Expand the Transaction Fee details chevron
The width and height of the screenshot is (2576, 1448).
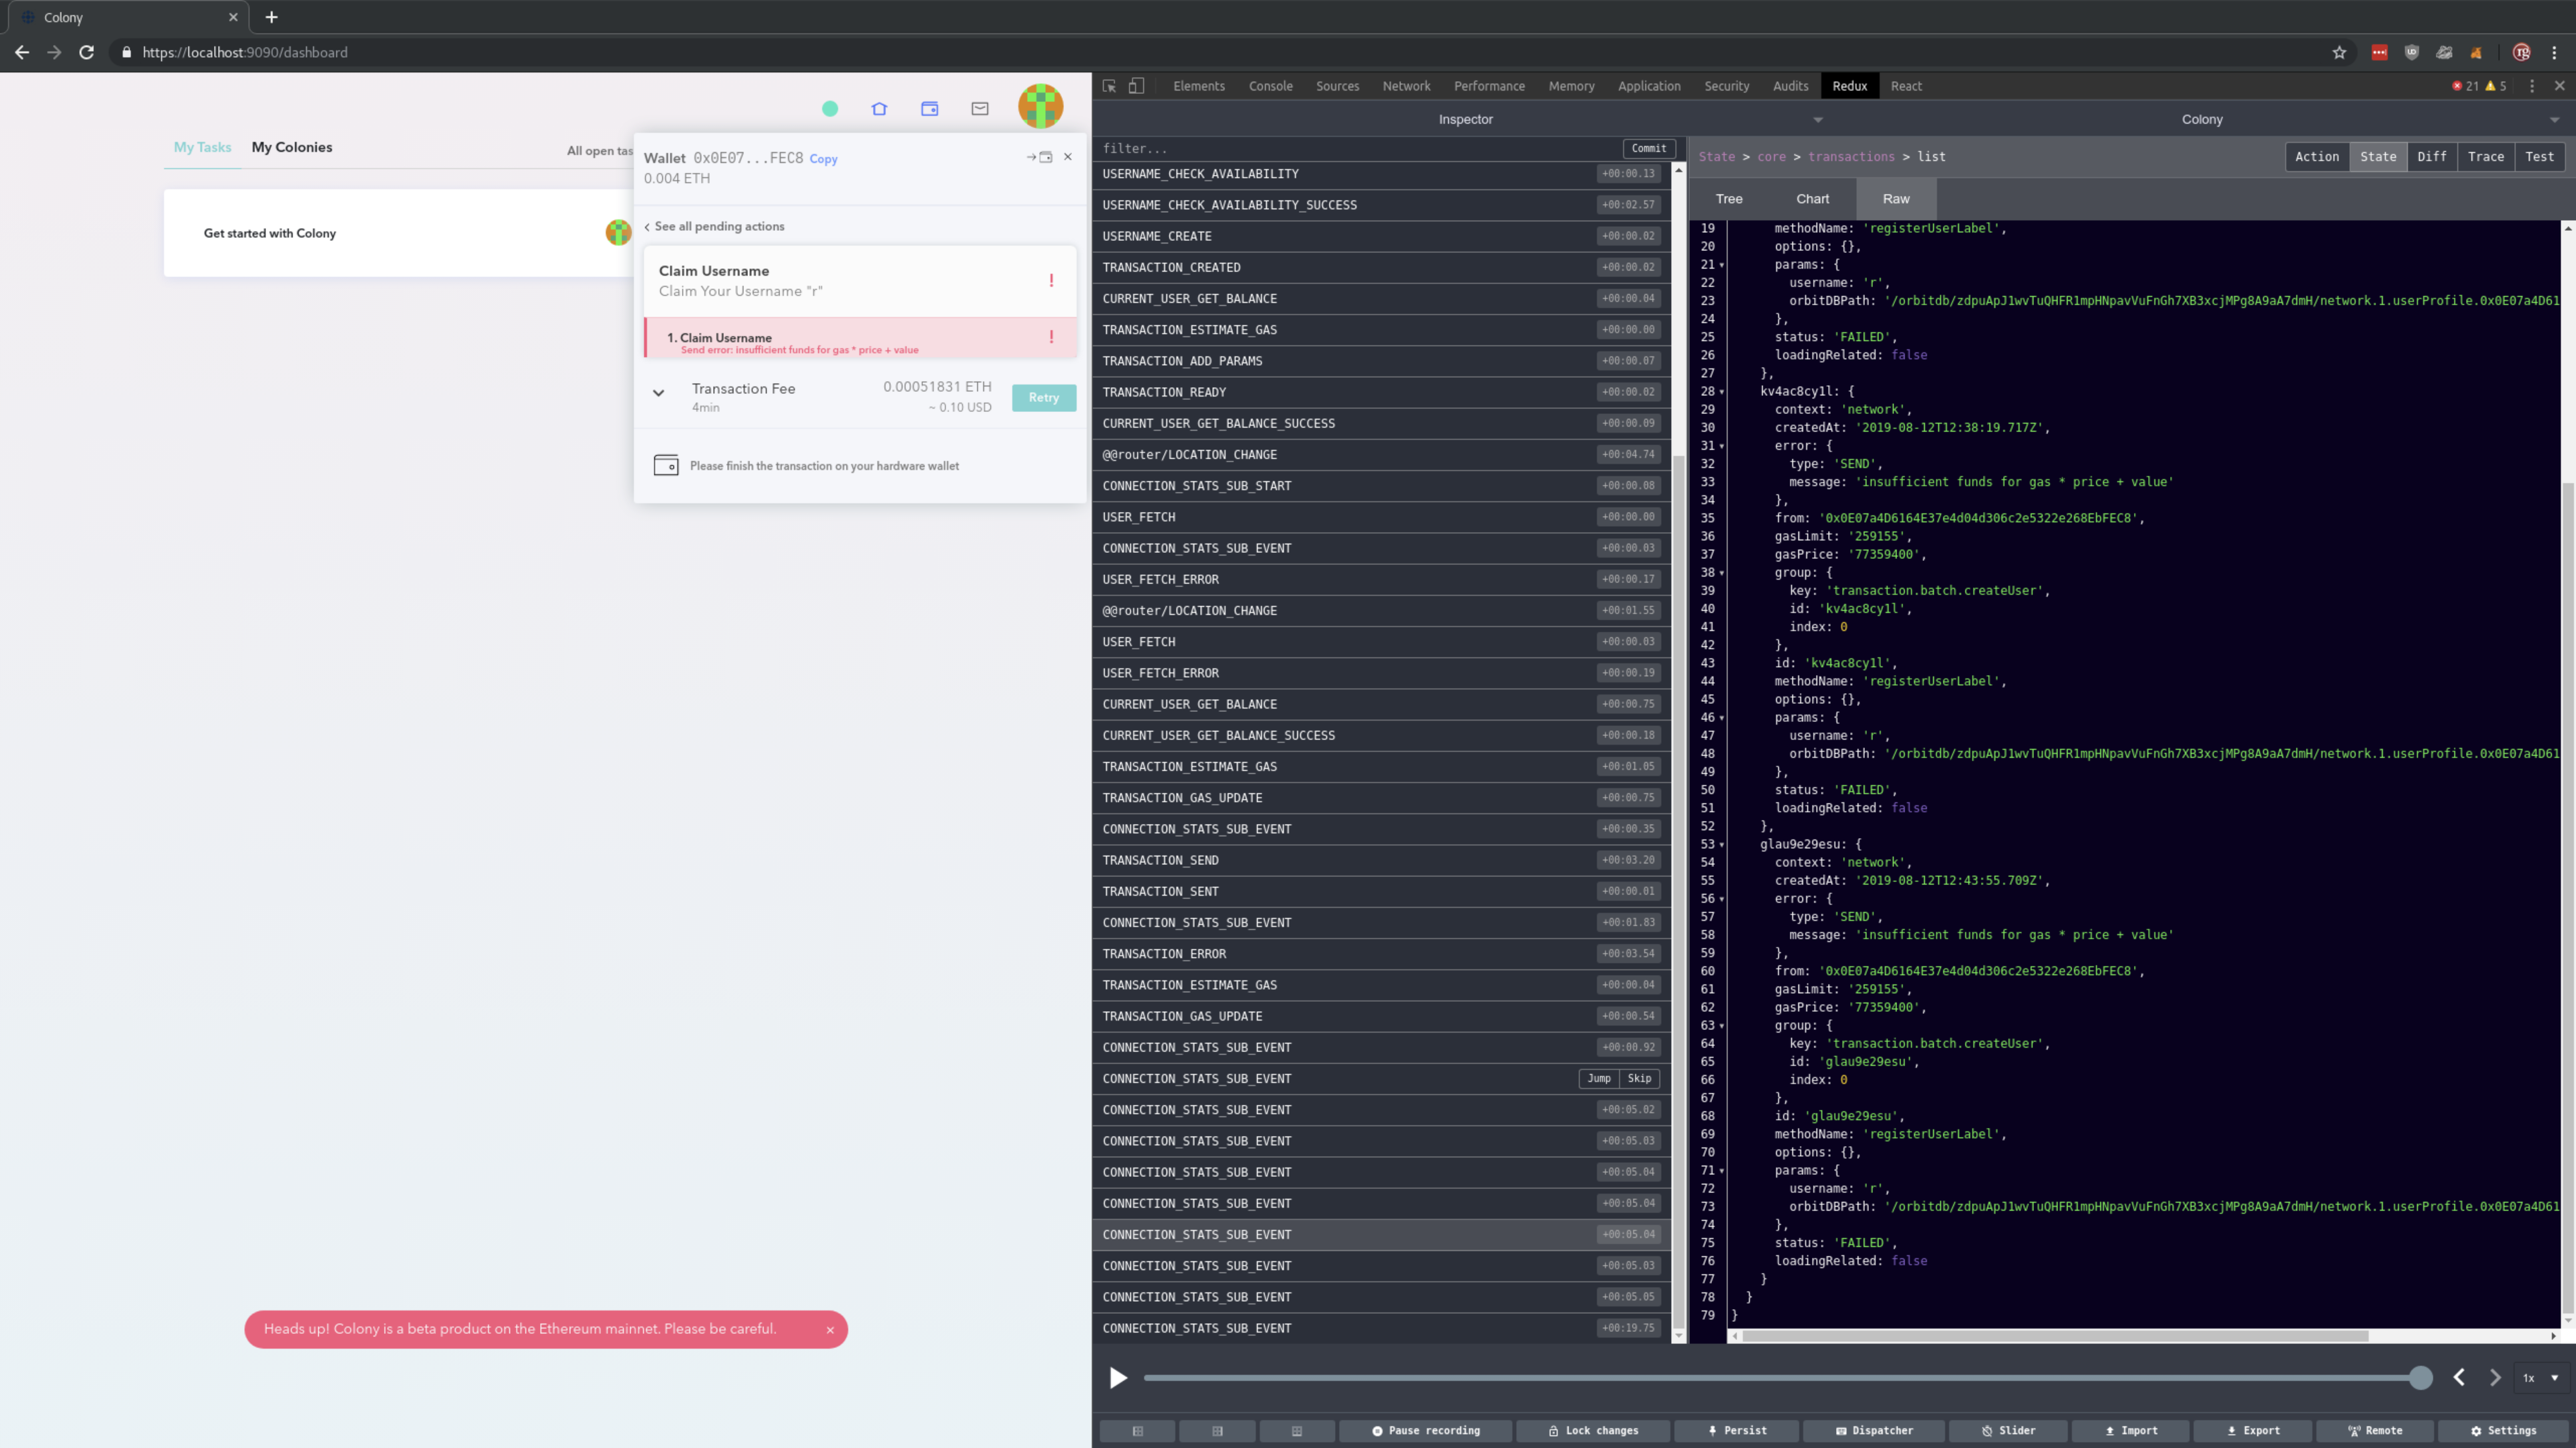pos(659,394)
